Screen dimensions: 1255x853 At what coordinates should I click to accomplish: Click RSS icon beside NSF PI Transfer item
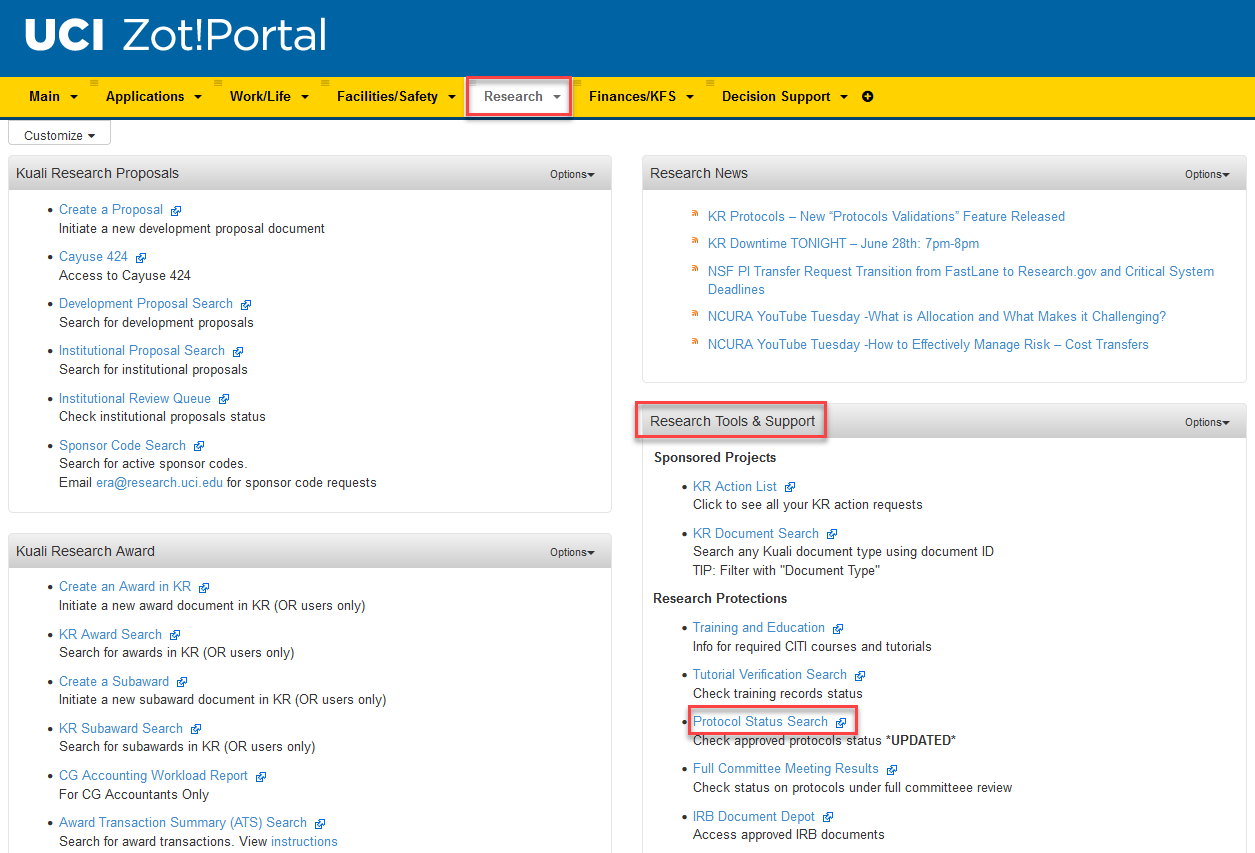click(x=695, y=269)
